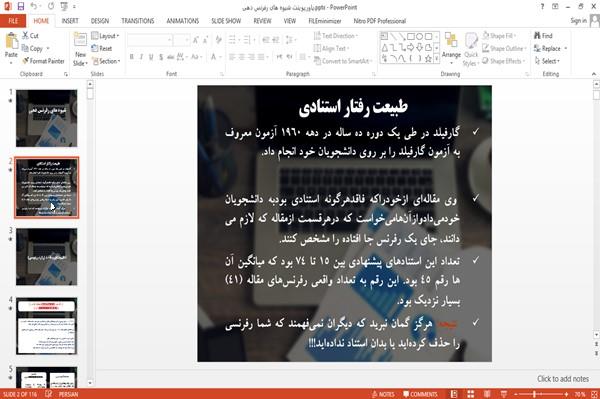
Task: Toggle the Comments pane in status bar
Action: 420,394
